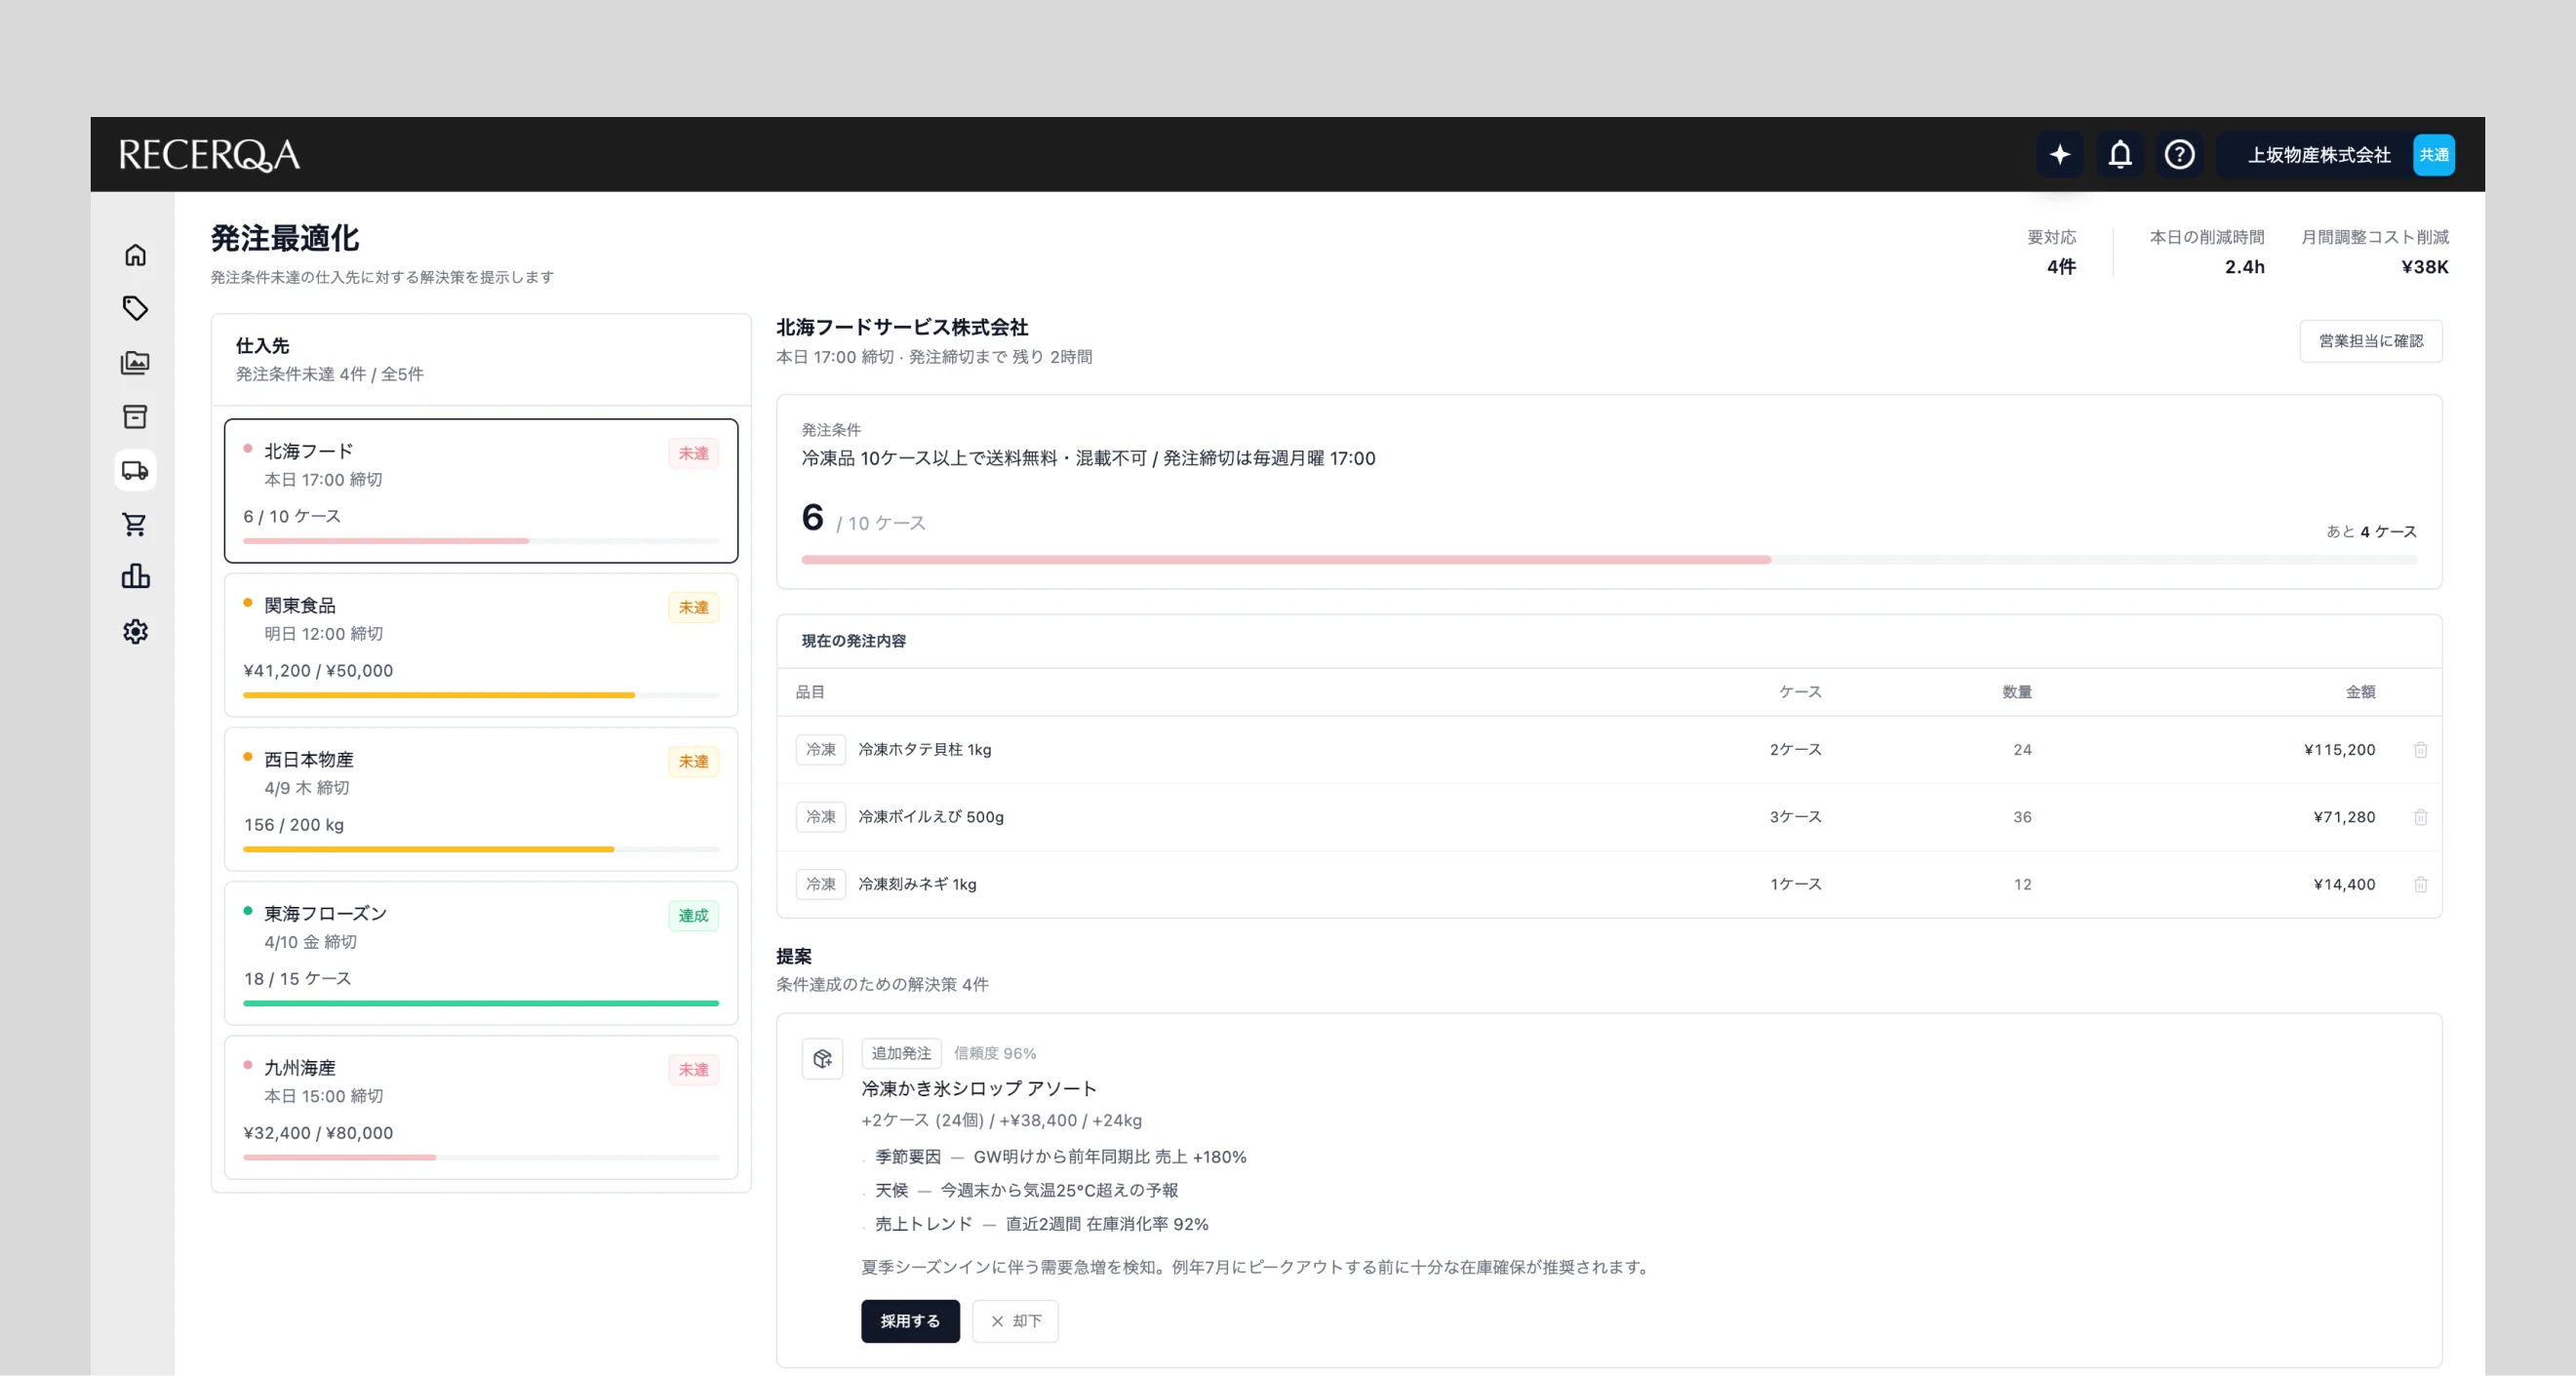Open the 上坂物産株式会社 account menu
Image resolution: width=2576 pixels, height=1376 pixels.
point(2320,155)
